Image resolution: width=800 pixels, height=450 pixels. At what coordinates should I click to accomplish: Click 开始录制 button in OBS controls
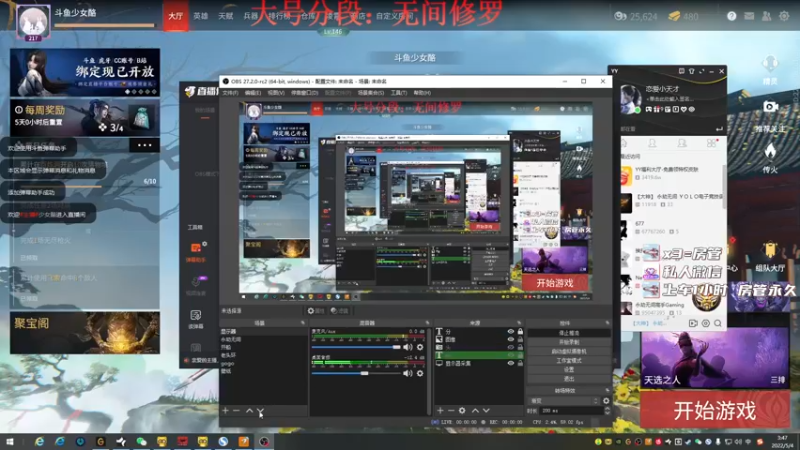click(569, 342)
